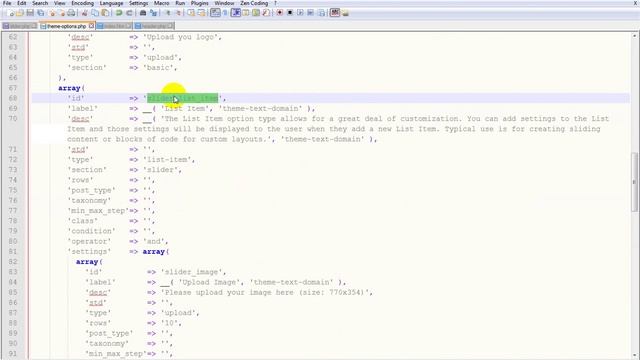Click the Paste toolbar icon

click(x=105, y=13)
